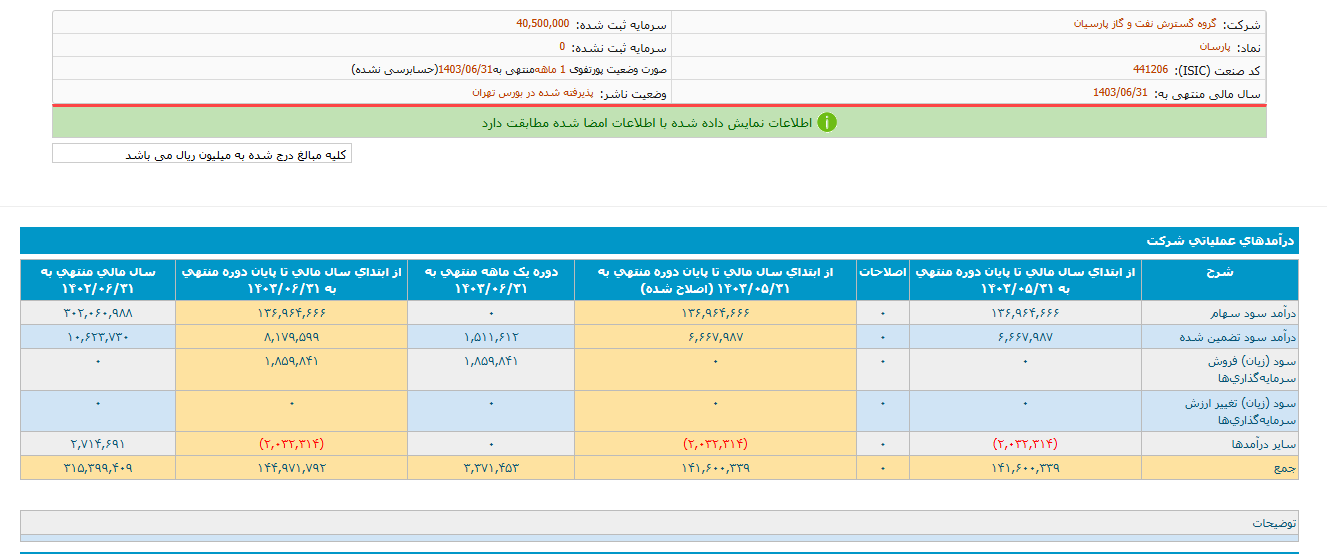
Task: Click the اصلاحات column header
Action: point(882,271)
